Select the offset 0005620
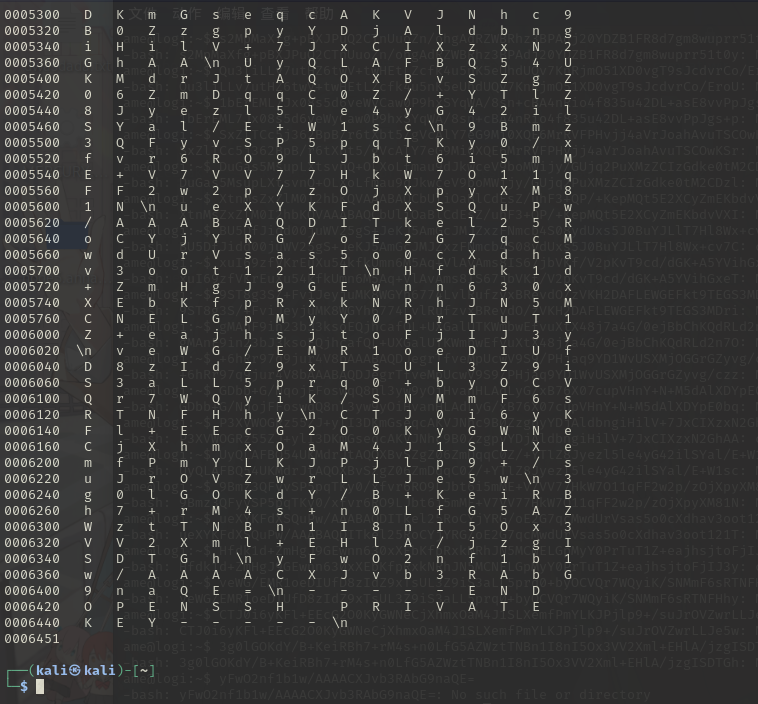 [32, 223]
